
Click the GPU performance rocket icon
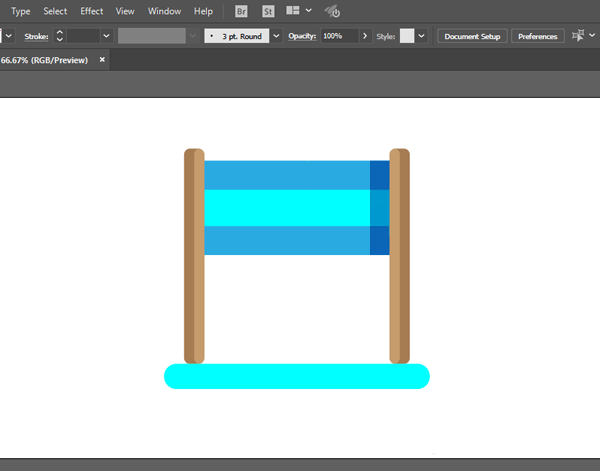coord(333,11)
